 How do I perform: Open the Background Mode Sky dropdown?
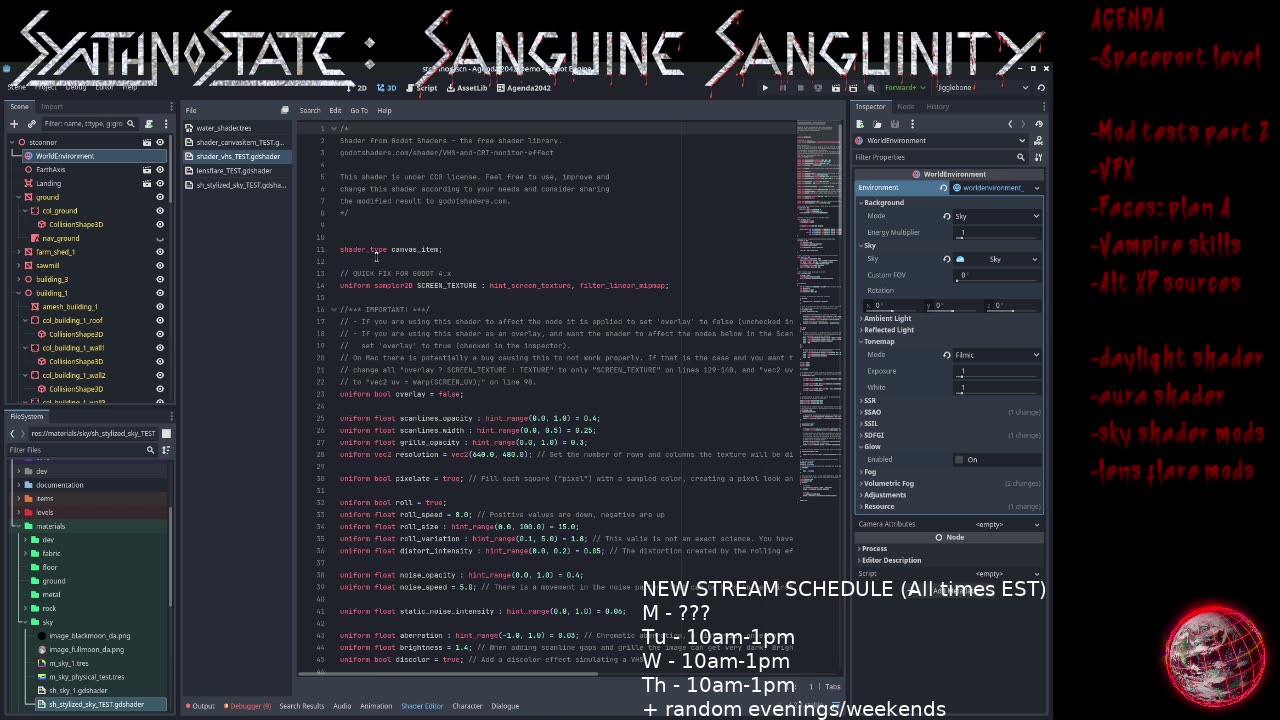pyautogui.click(x=997, y=216)
